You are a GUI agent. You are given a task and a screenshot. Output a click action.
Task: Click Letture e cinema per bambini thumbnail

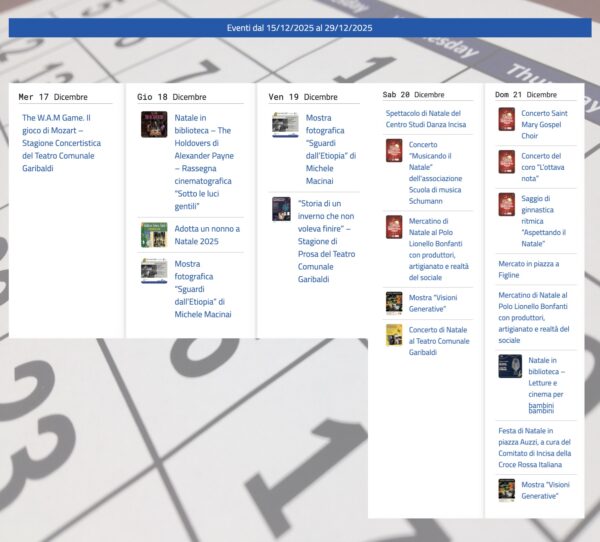(510, 366)
